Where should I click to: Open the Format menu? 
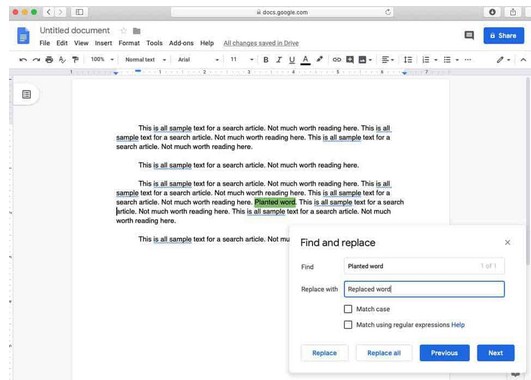tap(129, 43)
